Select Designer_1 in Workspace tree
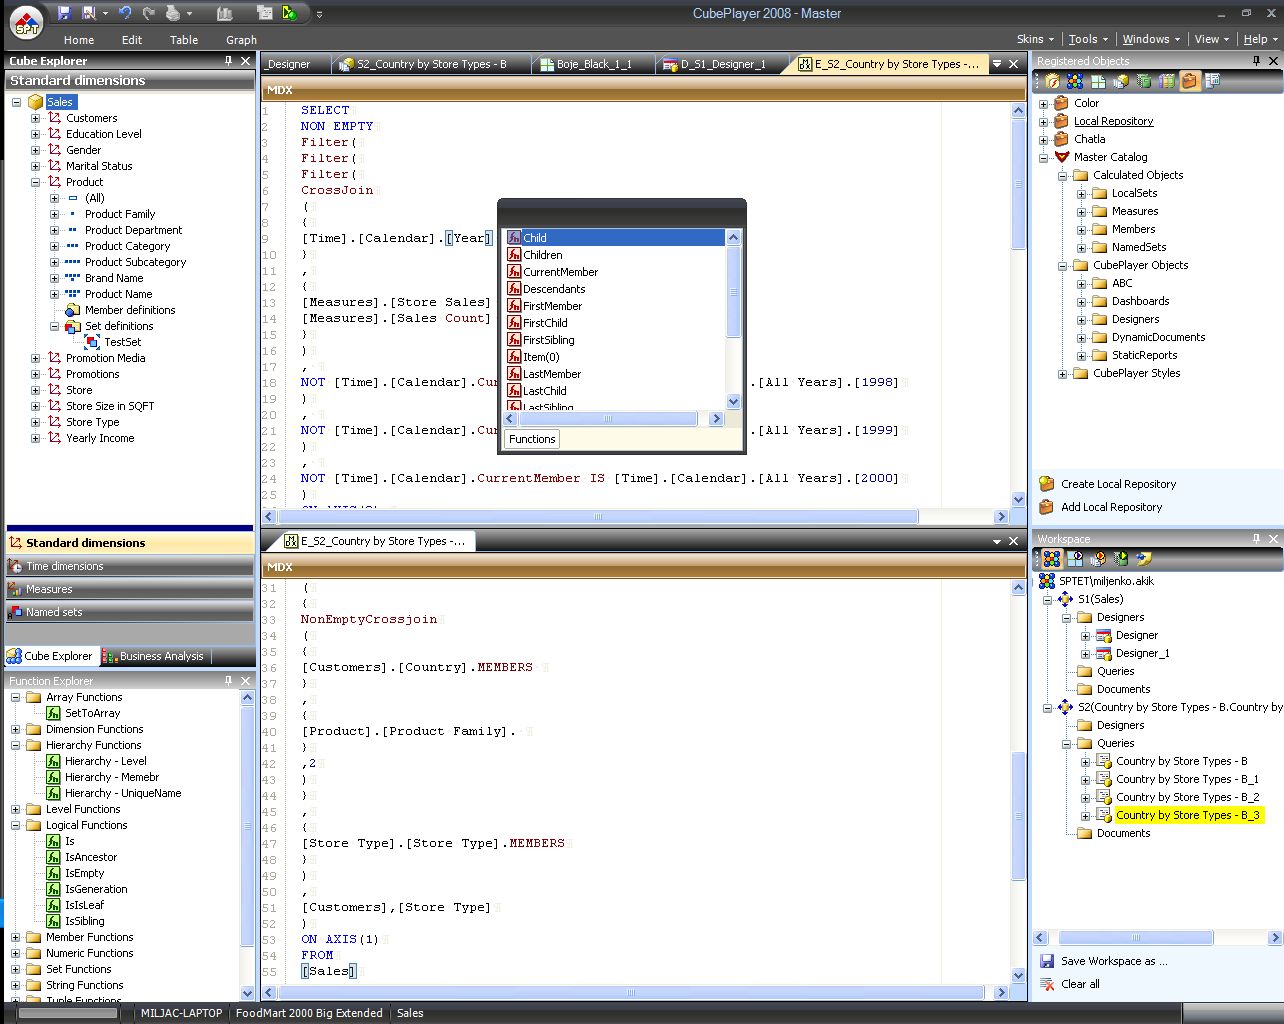 [1142, 653]
